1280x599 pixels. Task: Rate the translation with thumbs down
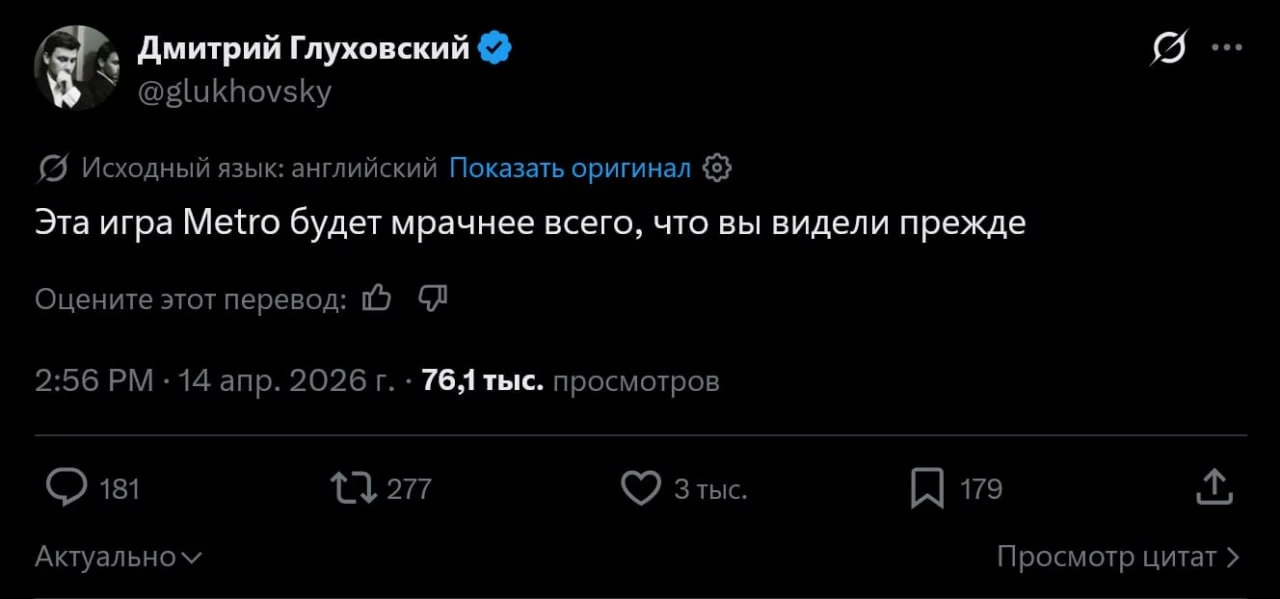pyautogui.click(x=432, y=297)
